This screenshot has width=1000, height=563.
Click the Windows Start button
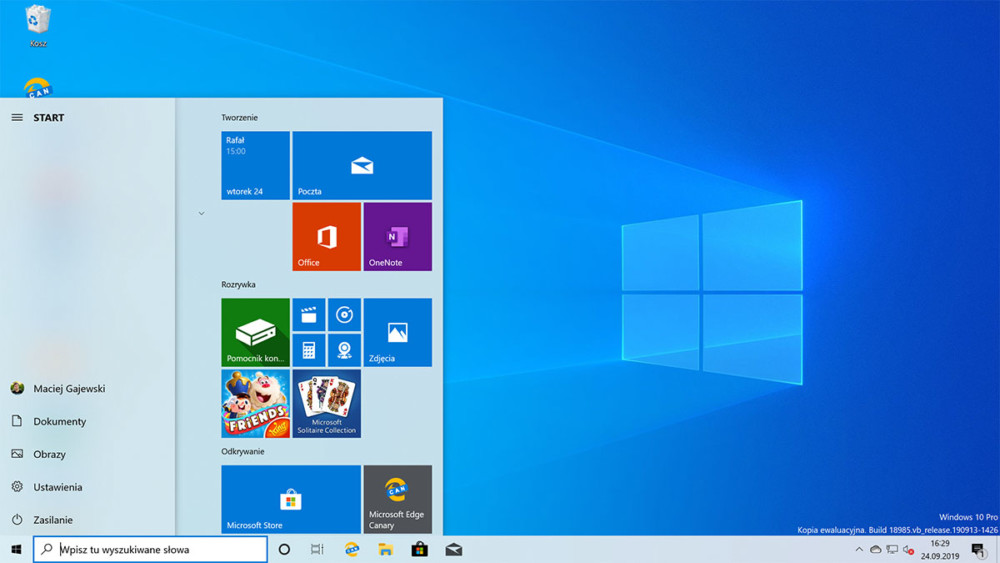pos(17,549)
